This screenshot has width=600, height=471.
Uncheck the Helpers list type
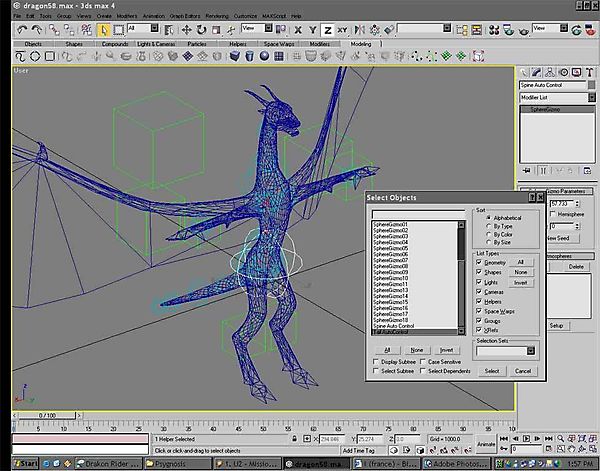point(479,301)
